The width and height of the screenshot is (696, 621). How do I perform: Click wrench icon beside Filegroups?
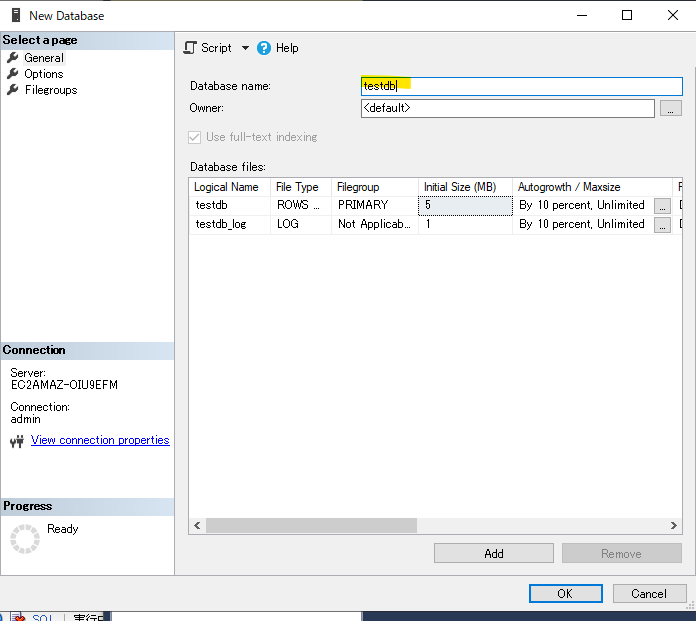click(x=12, y=89)
